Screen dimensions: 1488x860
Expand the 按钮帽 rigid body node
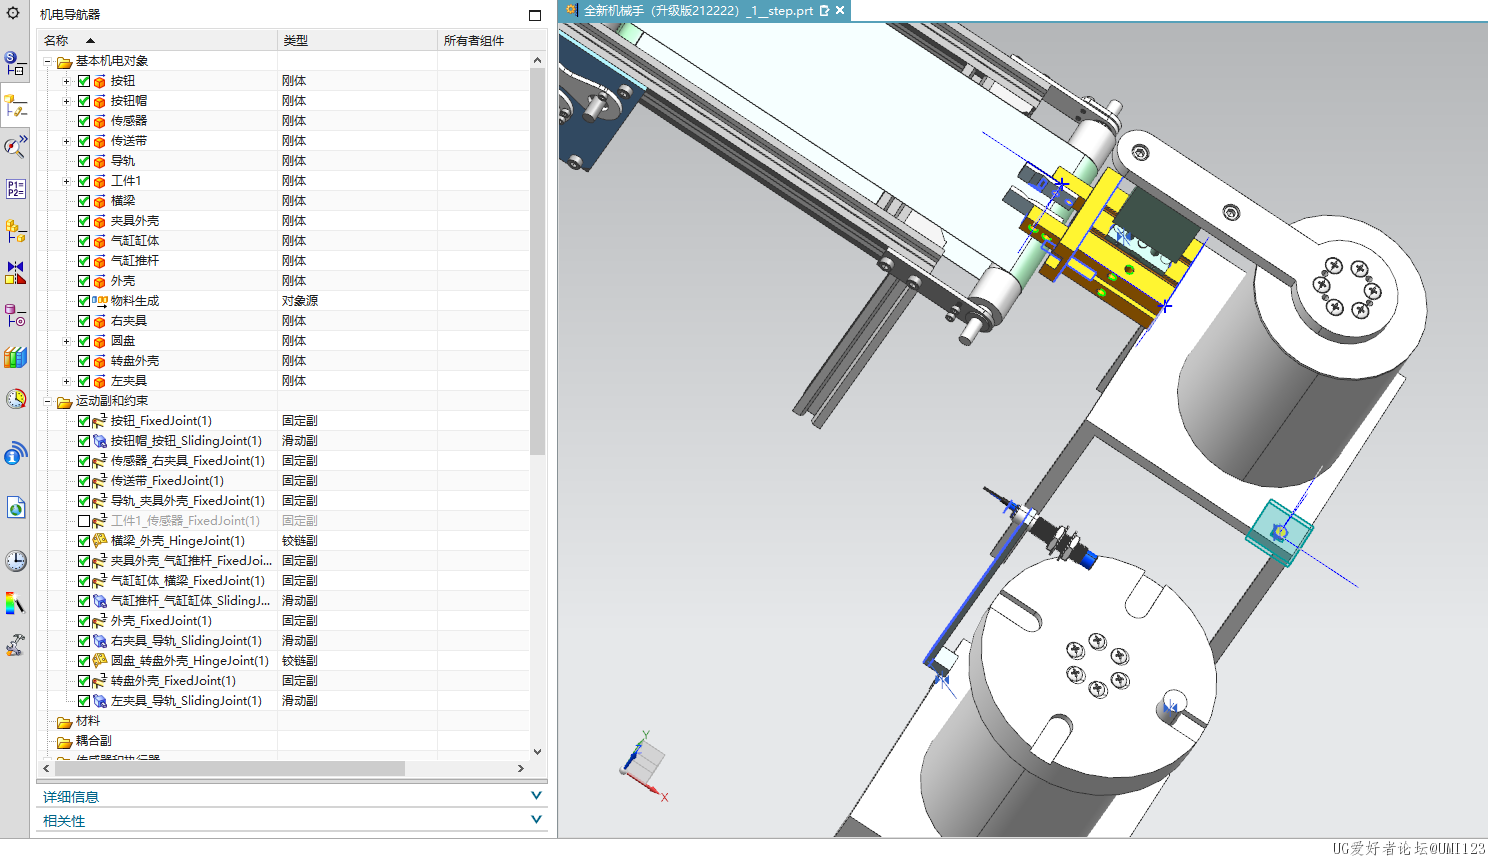click(x=67, y=101)
